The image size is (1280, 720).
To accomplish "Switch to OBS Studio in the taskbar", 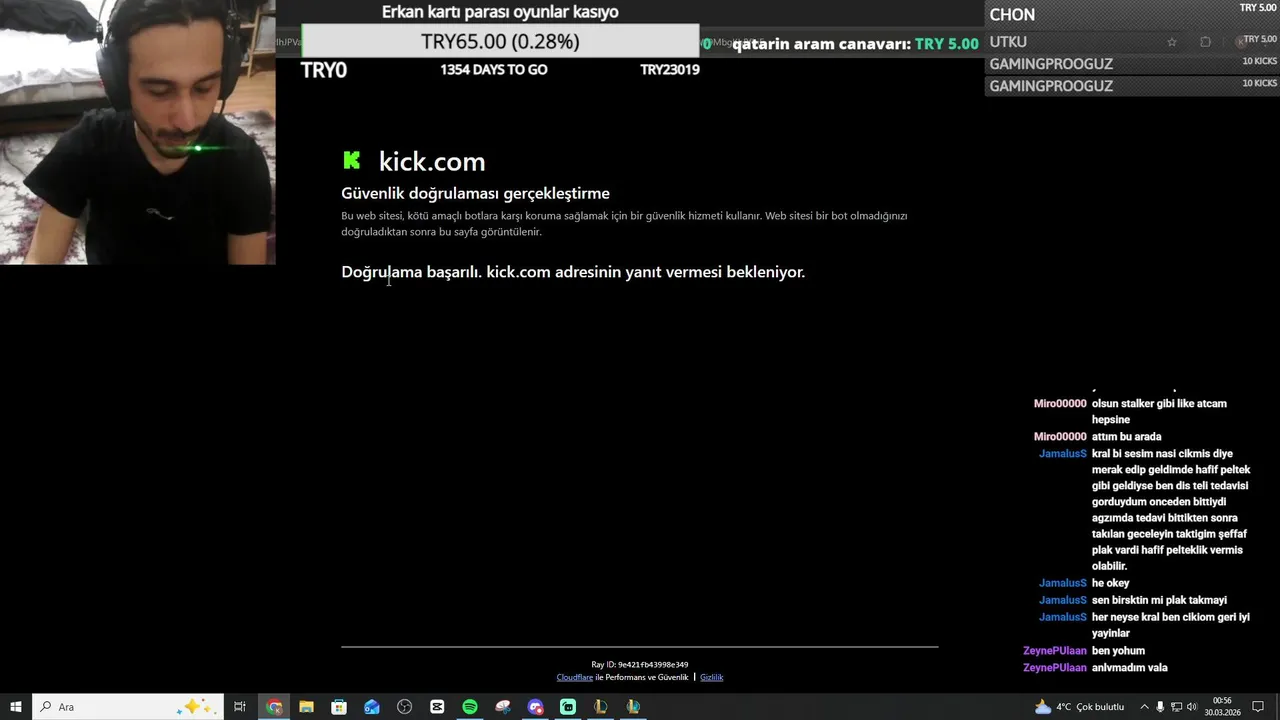I will [x=404, y=707].
